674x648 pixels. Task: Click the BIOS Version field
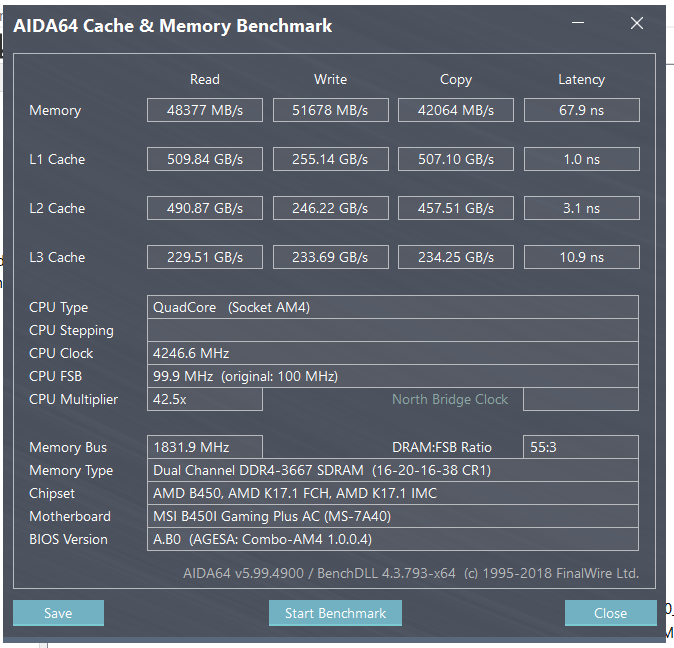point(393,539)
